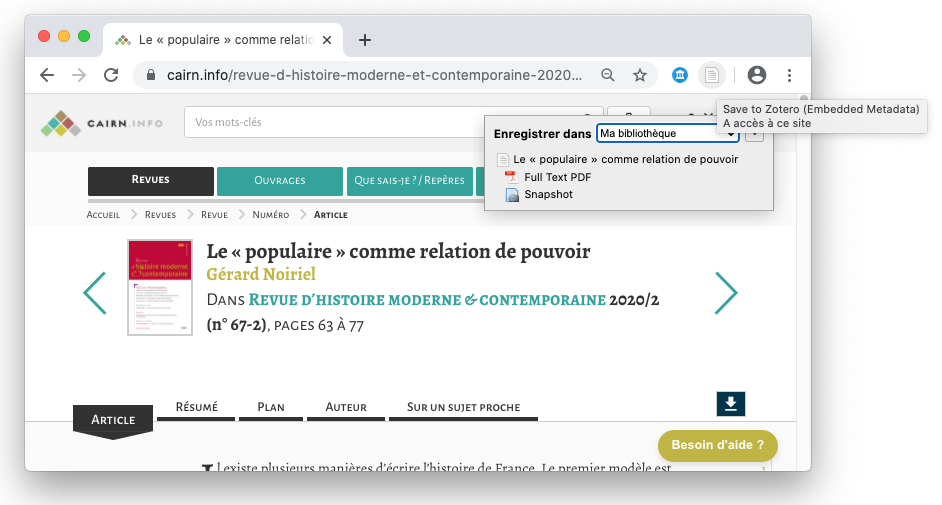Select the Article tab
The height and width of the screenshot is (505, 942).
click(113, 421)
